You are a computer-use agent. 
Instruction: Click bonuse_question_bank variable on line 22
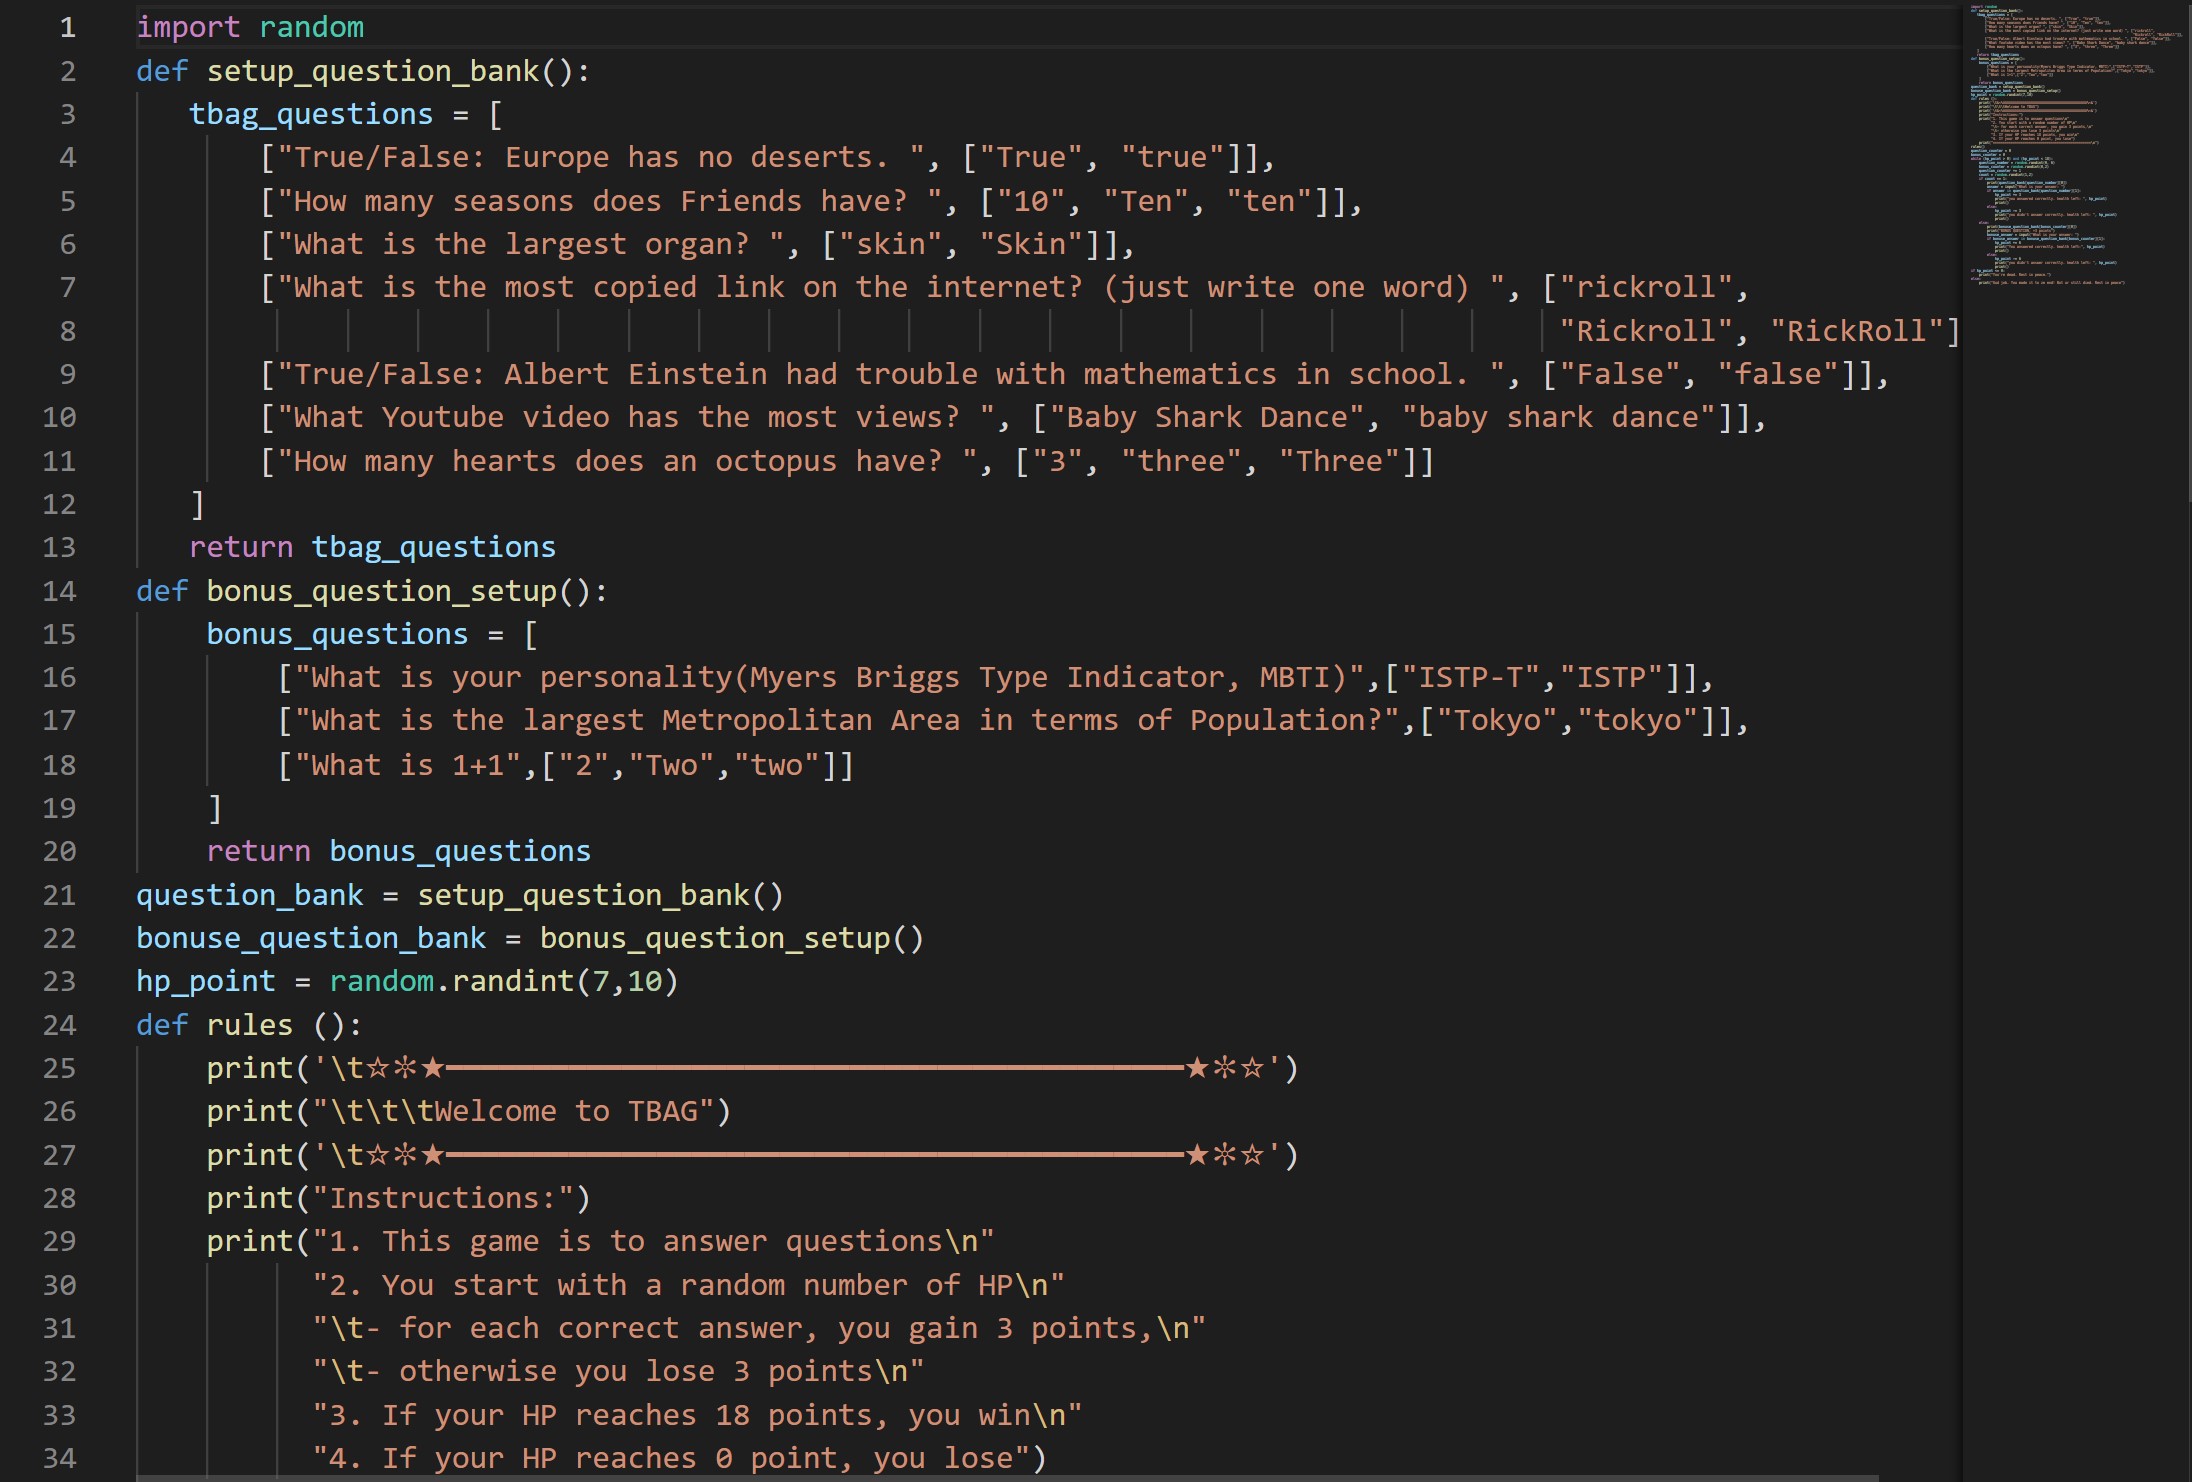point(311,938)
